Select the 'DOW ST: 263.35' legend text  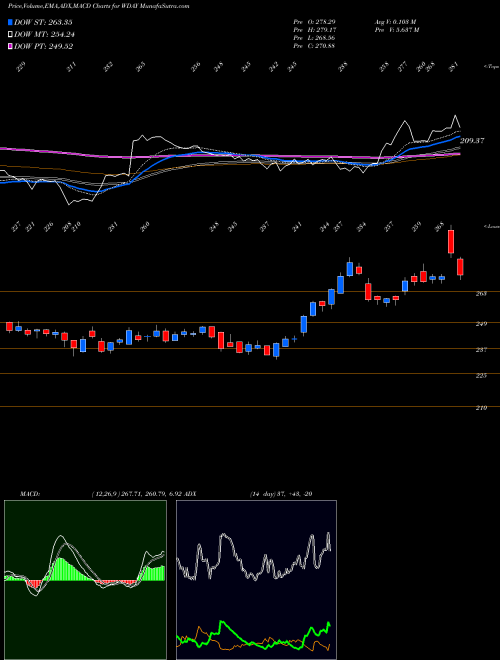pos(43,22)
